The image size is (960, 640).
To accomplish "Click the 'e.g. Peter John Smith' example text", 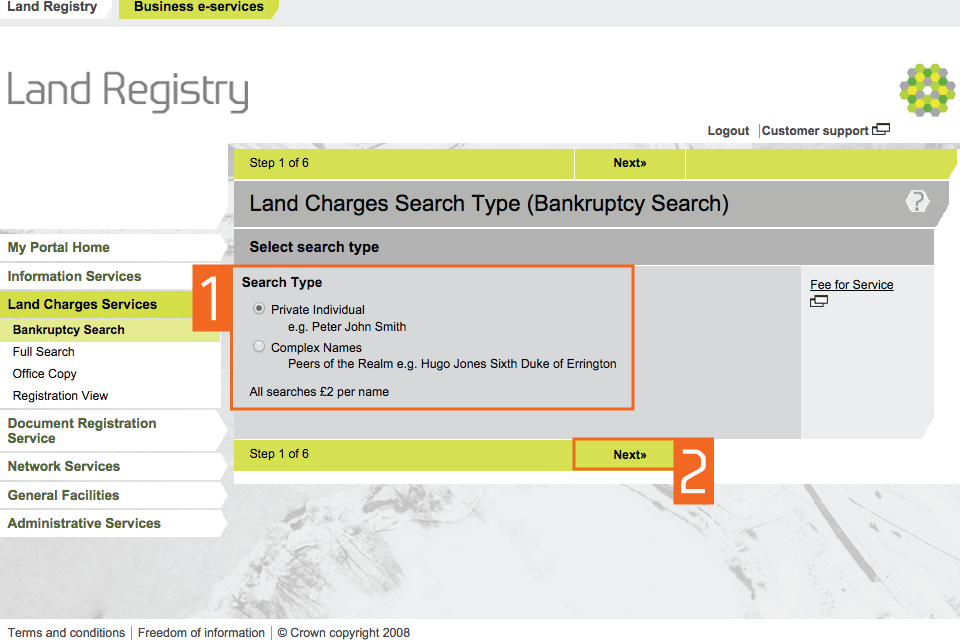I will click(x=347, y=326).
